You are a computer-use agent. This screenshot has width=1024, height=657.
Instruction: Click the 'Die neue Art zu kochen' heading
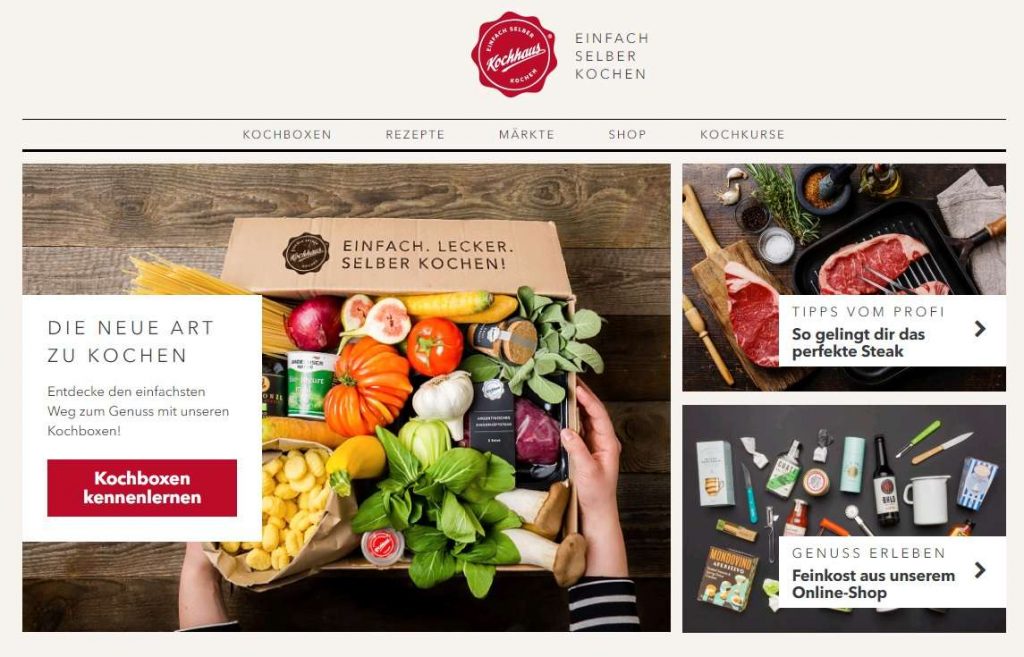point(131,341)
